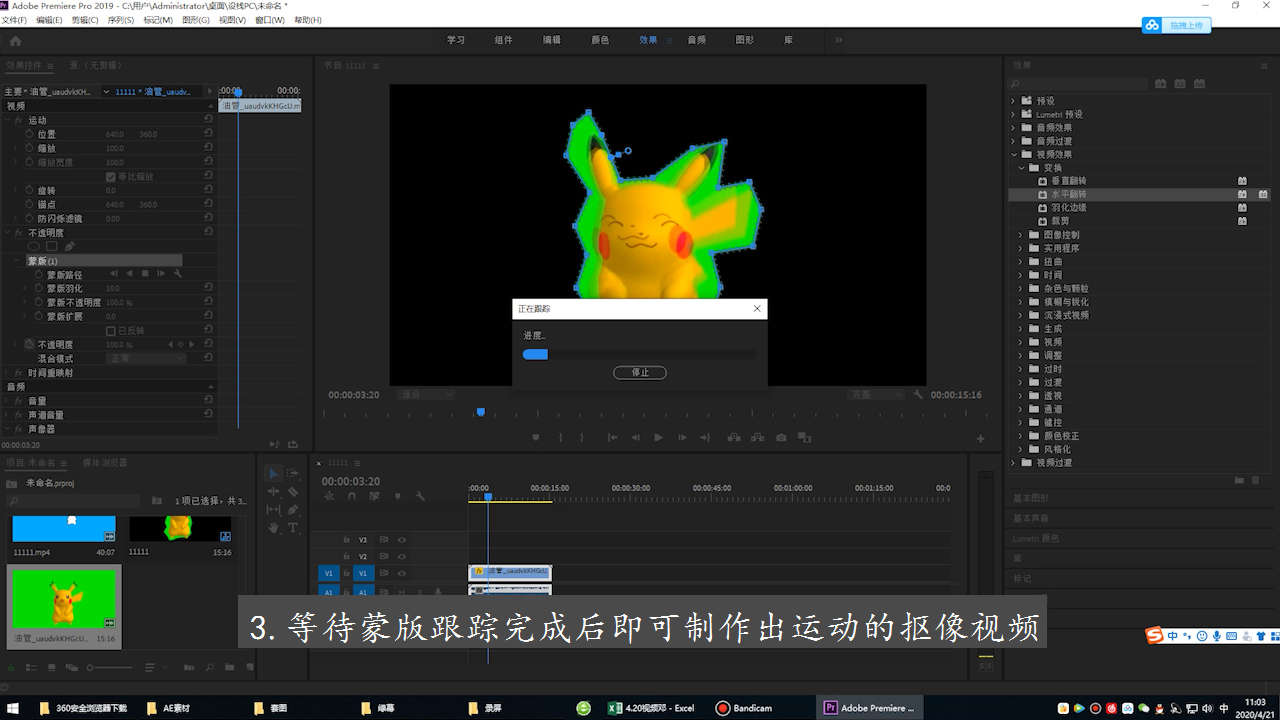The image size is (1280, 720).
Task: Select the Track Select Forward tool
Action: coord(293,473)
